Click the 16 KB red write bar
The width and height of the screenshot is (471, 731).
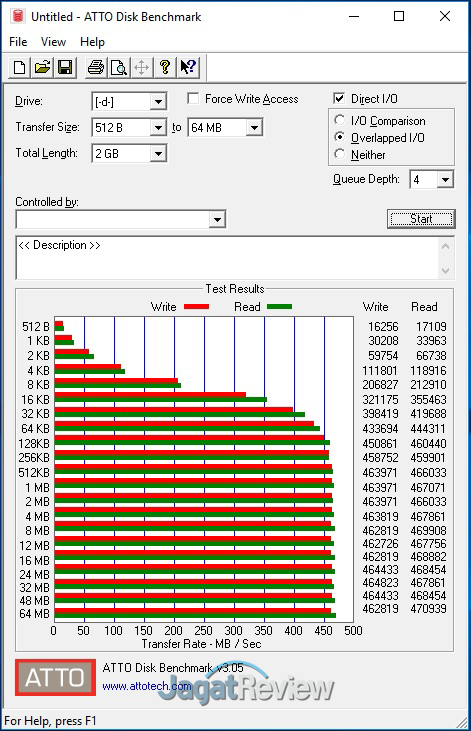tap(150, 395)
